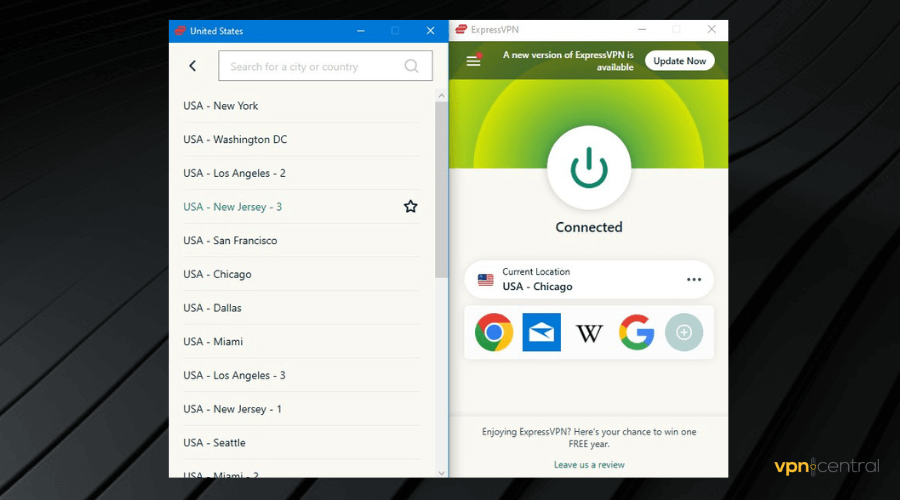Viewport: 900px width, 500px height.
Task: Click the location list scrollbar thumb
Action: tap(441, 190)
